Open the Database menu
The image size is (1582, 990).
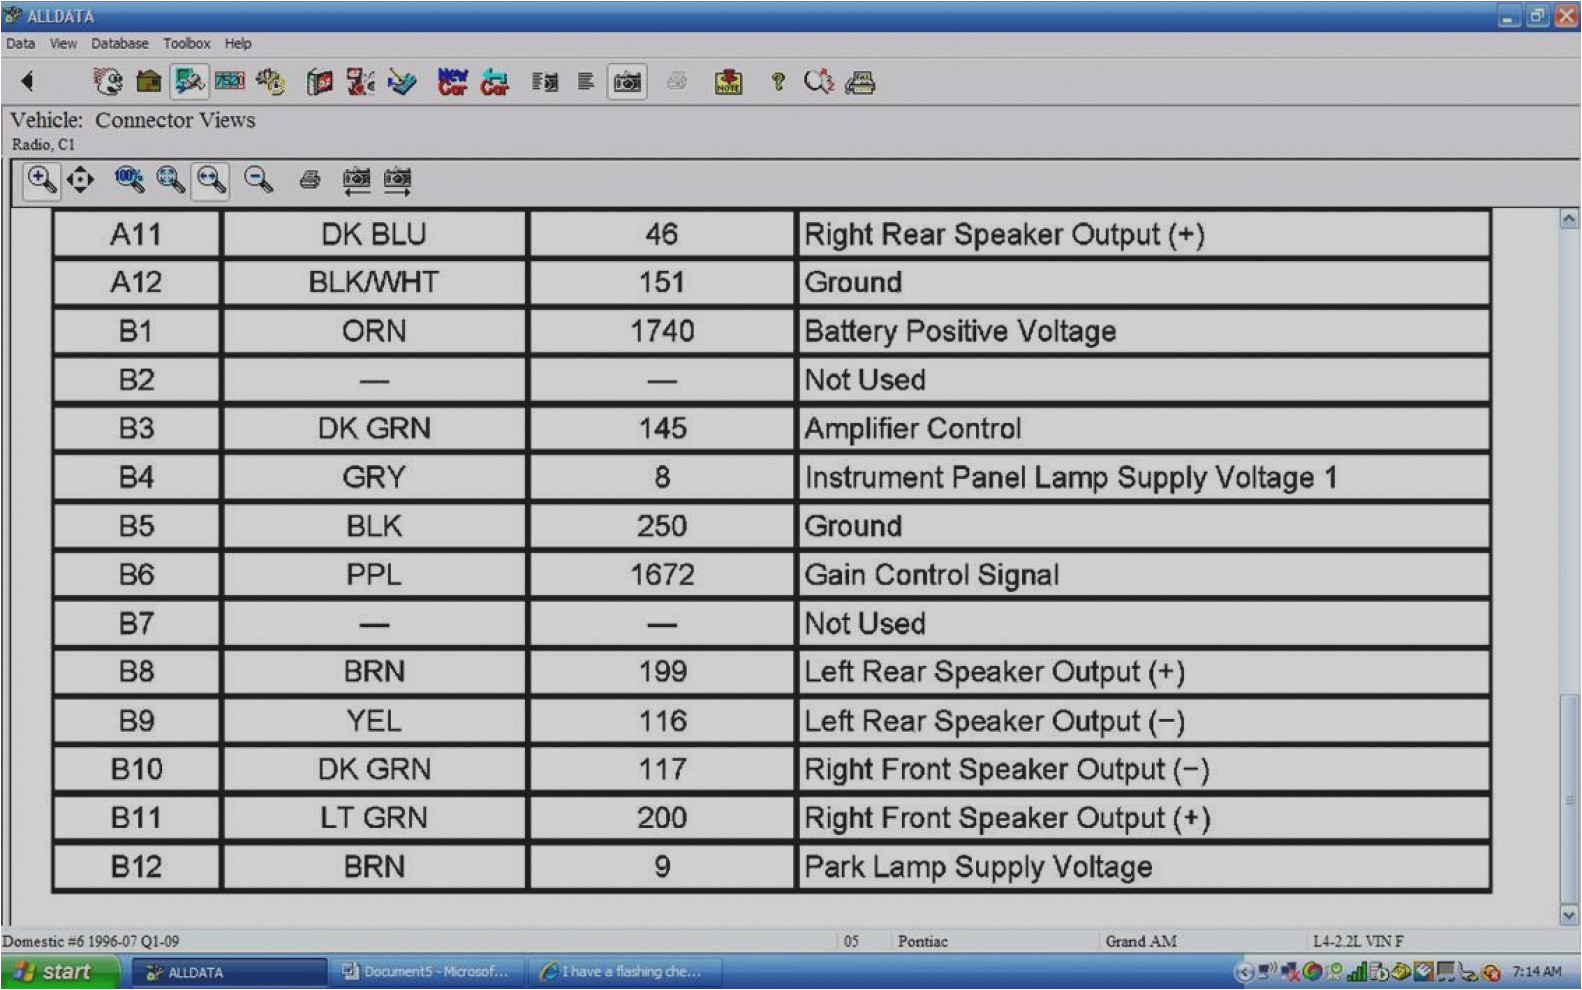click(119, 44)
